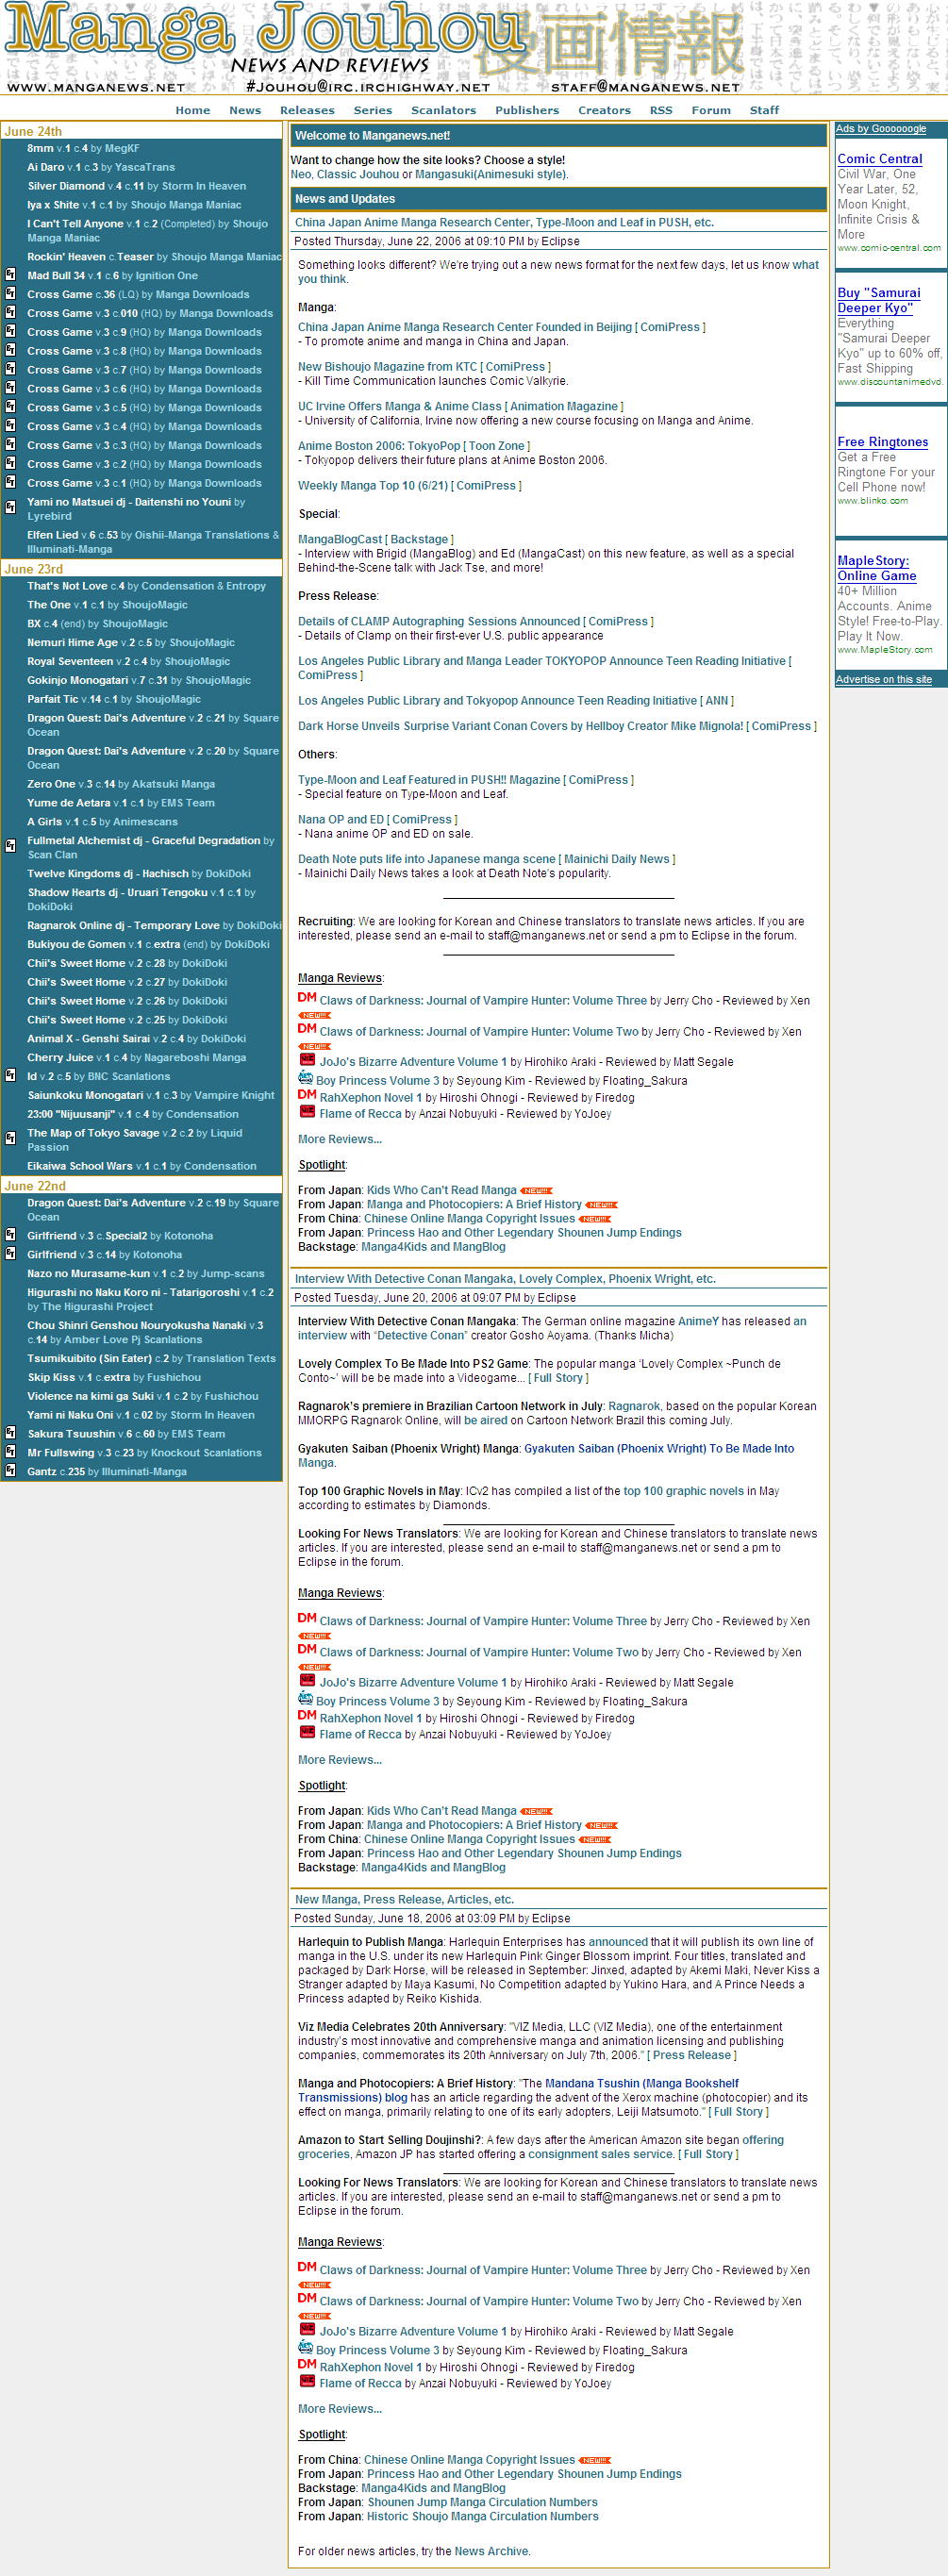This screenshot has width=948, height=2576.
Task: Click the Advertise on this site link
Action: tap(883, 679)
